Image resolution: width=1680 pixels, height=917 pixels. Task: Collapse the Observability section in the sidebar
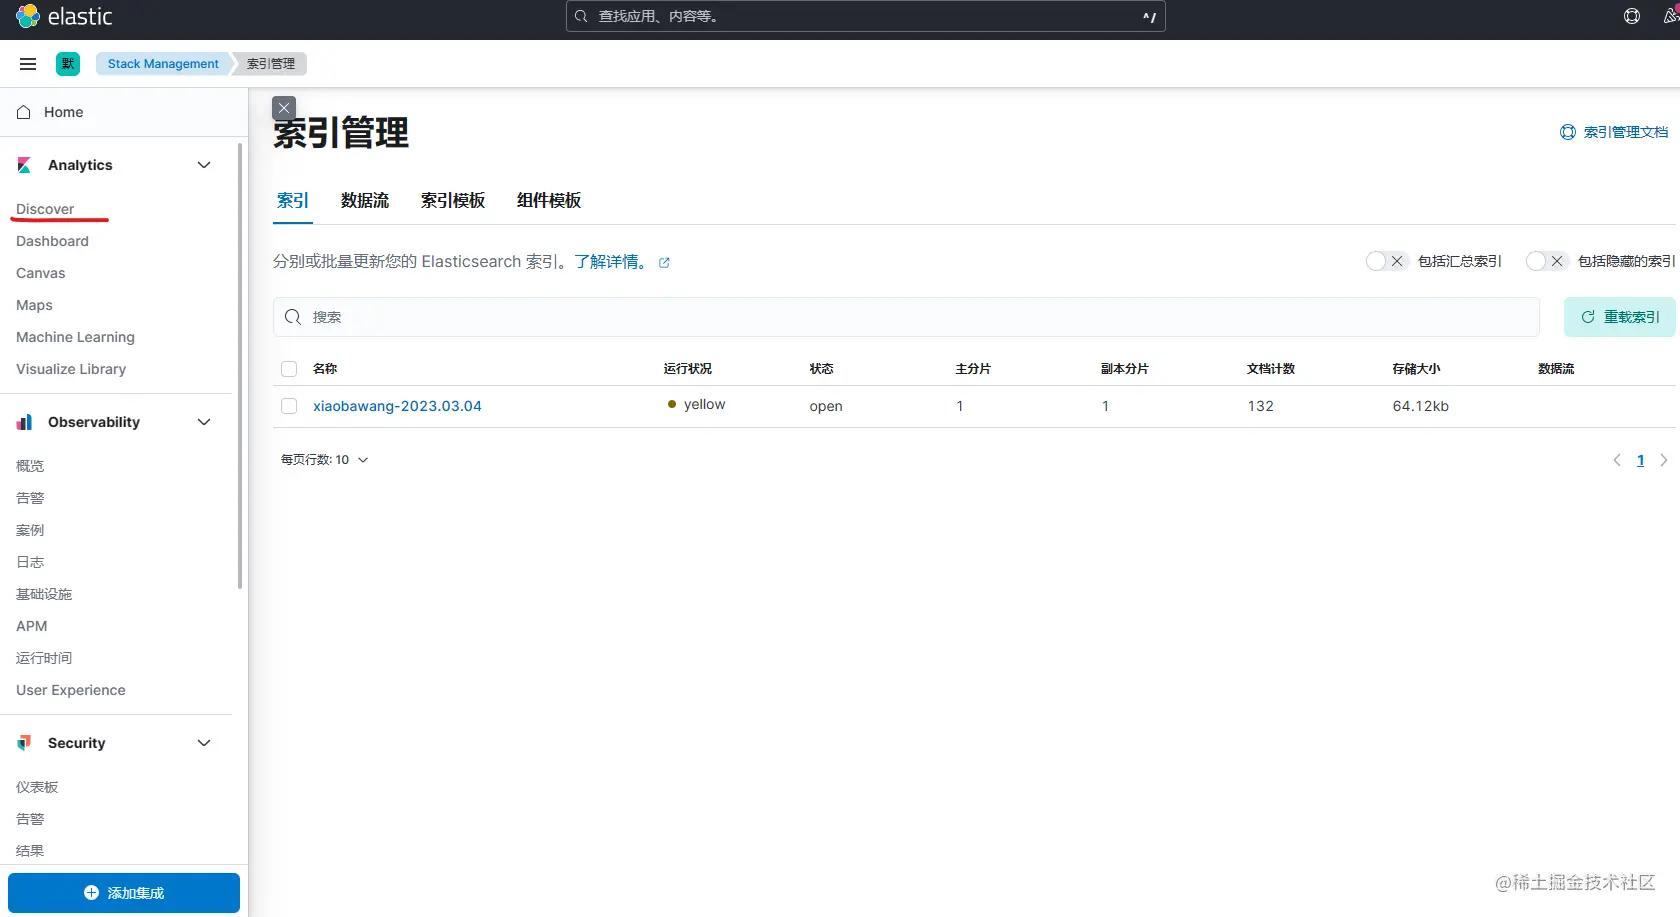click(x=204, y=422)
